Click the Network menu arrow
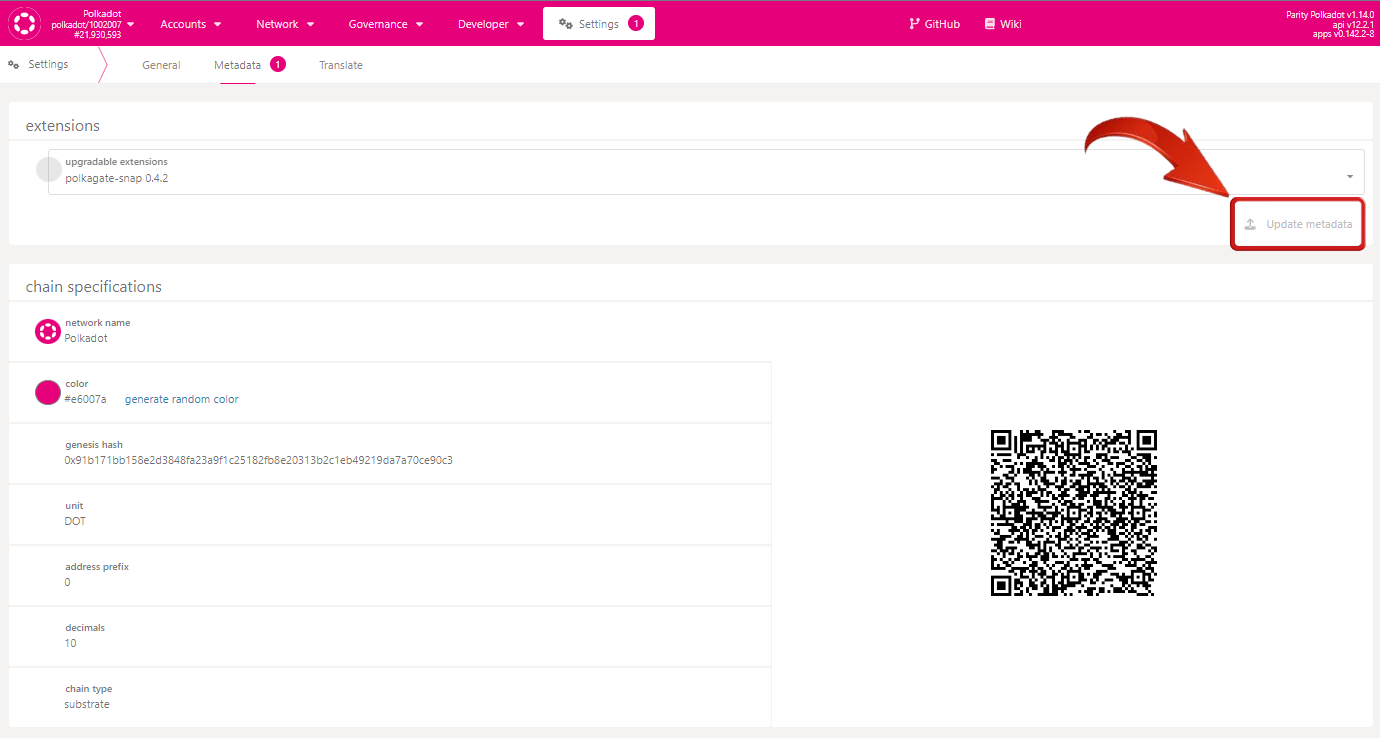The height and width of the screenshot is (738, 1380). pos(311,24)
